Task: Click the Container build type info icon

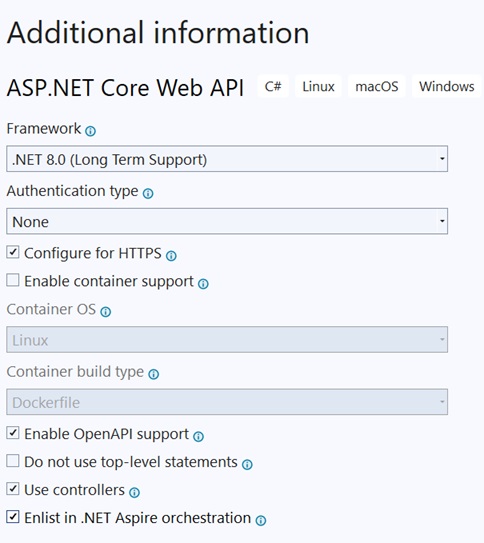Action: click(153, 374)
